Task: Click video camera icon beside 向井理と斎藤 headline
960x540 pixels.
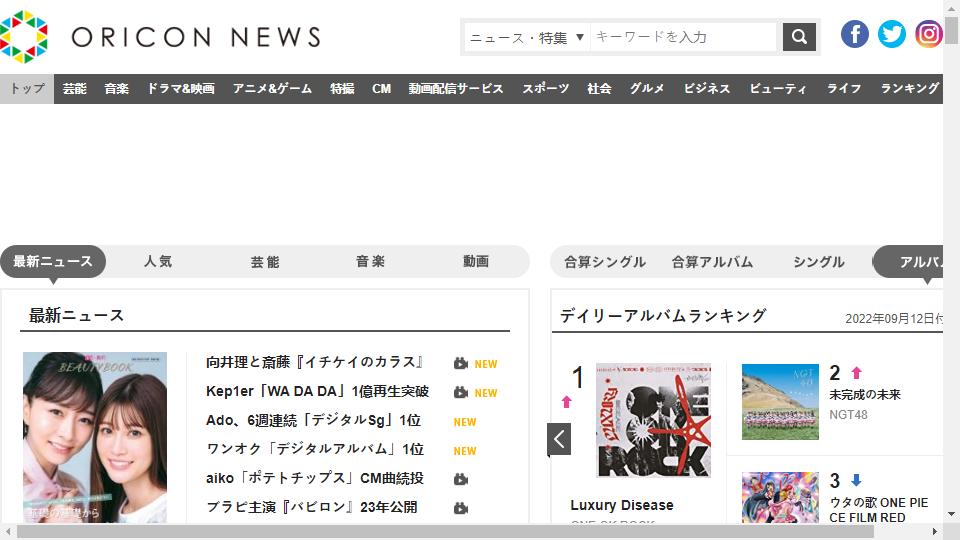Action: click(461, 364)
